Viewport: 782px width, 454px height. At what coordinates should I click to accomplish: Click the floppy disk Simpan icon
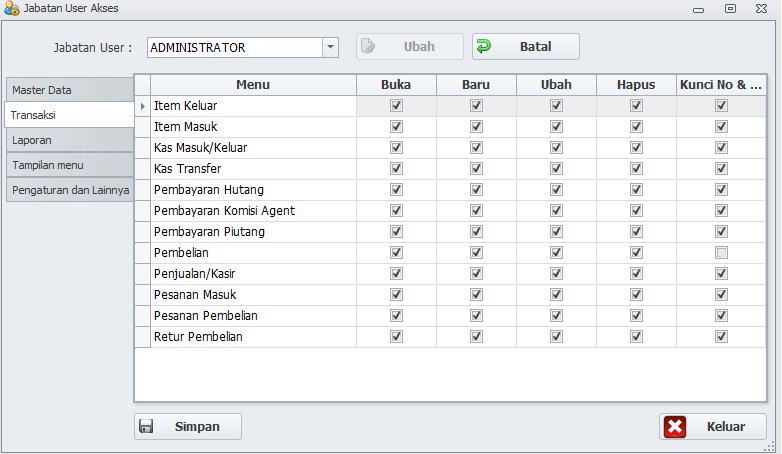[x=146, y=426]
